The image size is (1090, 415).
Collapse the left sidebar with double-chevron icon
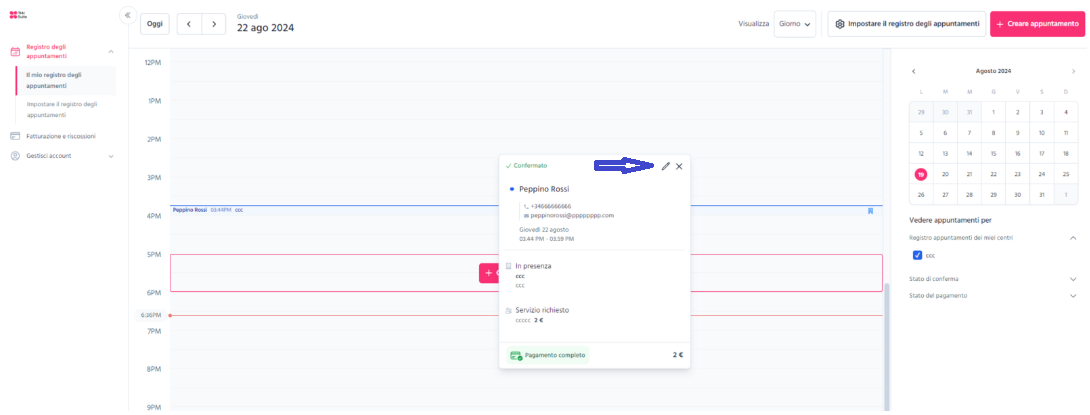[128, 15]
